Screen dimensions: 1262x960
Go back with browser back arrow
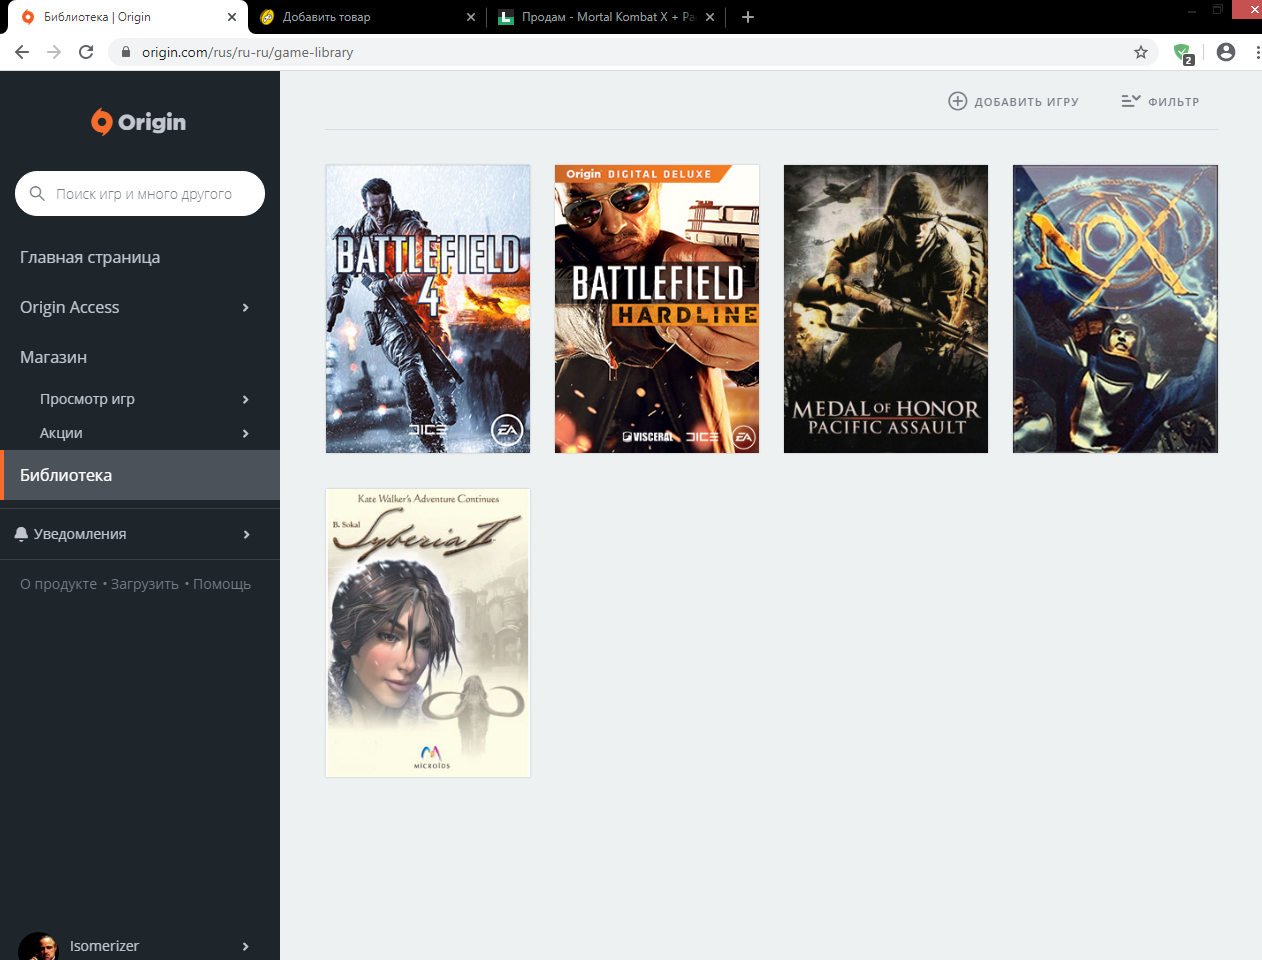[x=22, y=52]
